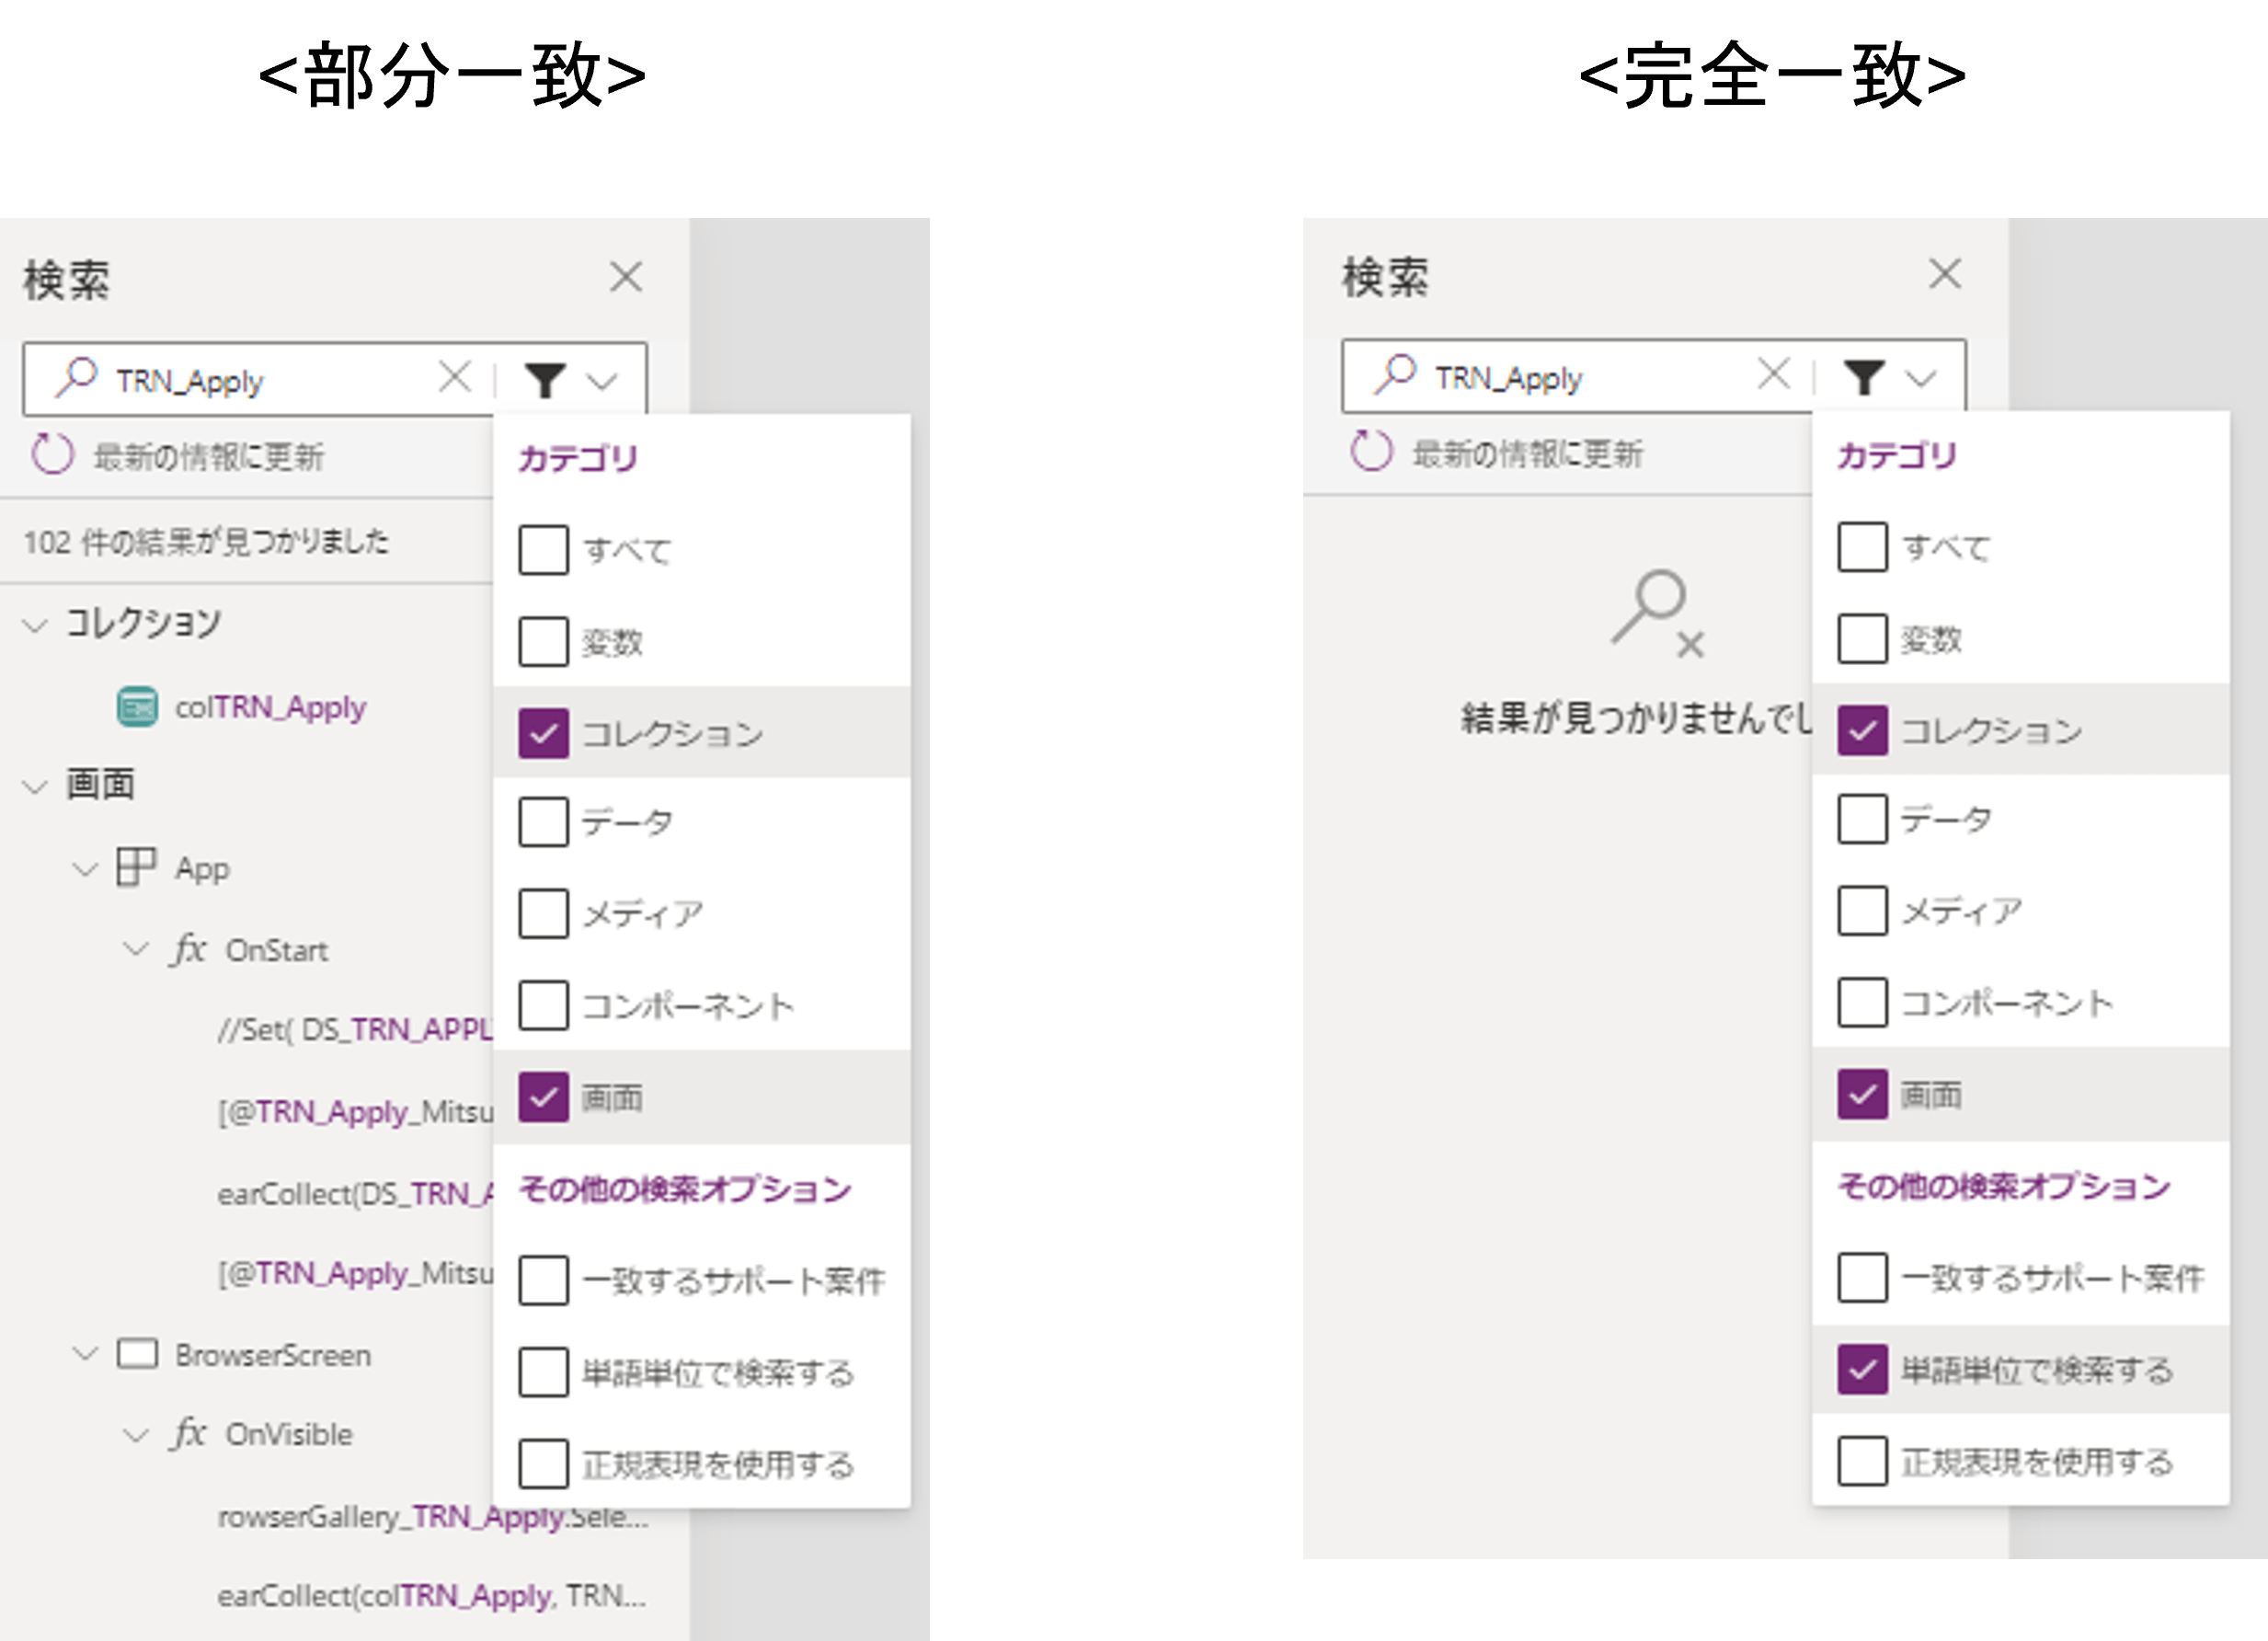Close the left 検索 search panel
The height and width of the screenshot is (1641, 2268).
(626, 277)
